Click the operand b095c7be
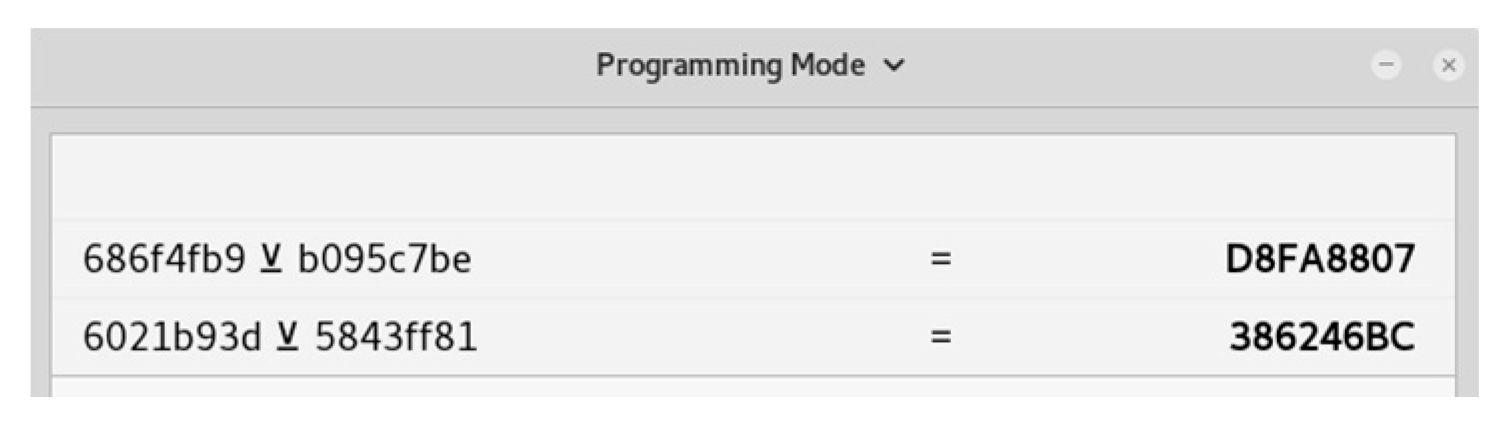The height and width of the screenshot is (423, 1500). point(384,260)
